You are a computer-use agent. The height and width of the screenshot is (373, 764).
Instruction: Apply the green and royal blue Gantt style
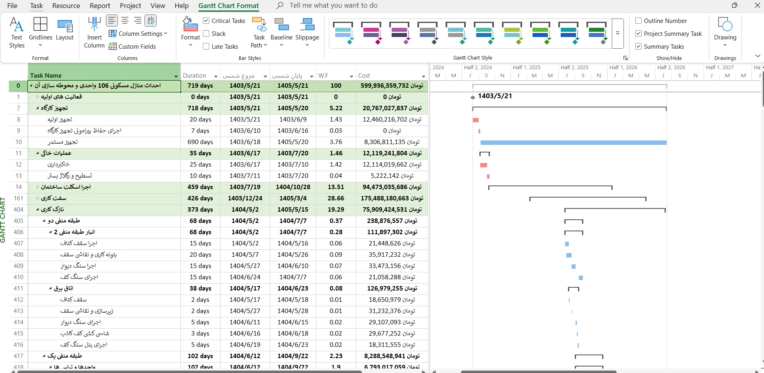(540, 33)
